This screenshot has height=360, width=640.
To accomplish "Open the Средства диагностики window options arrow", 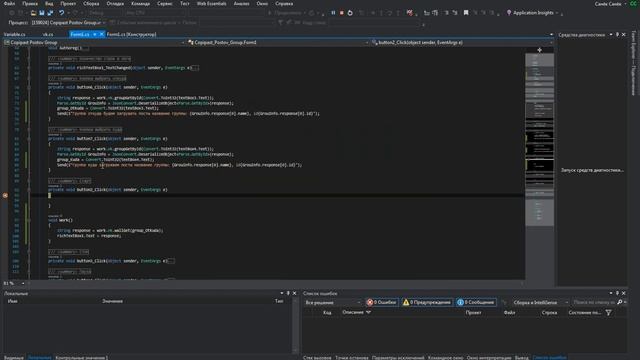I will click(611, 35).
